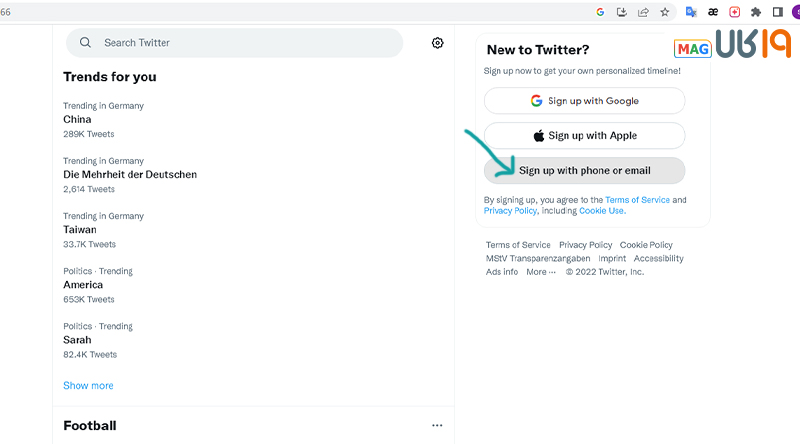Image resolution: width=800 pixels, height=444 pixels.
Task: Expand the More footer menu
Action: click(541, 272)
